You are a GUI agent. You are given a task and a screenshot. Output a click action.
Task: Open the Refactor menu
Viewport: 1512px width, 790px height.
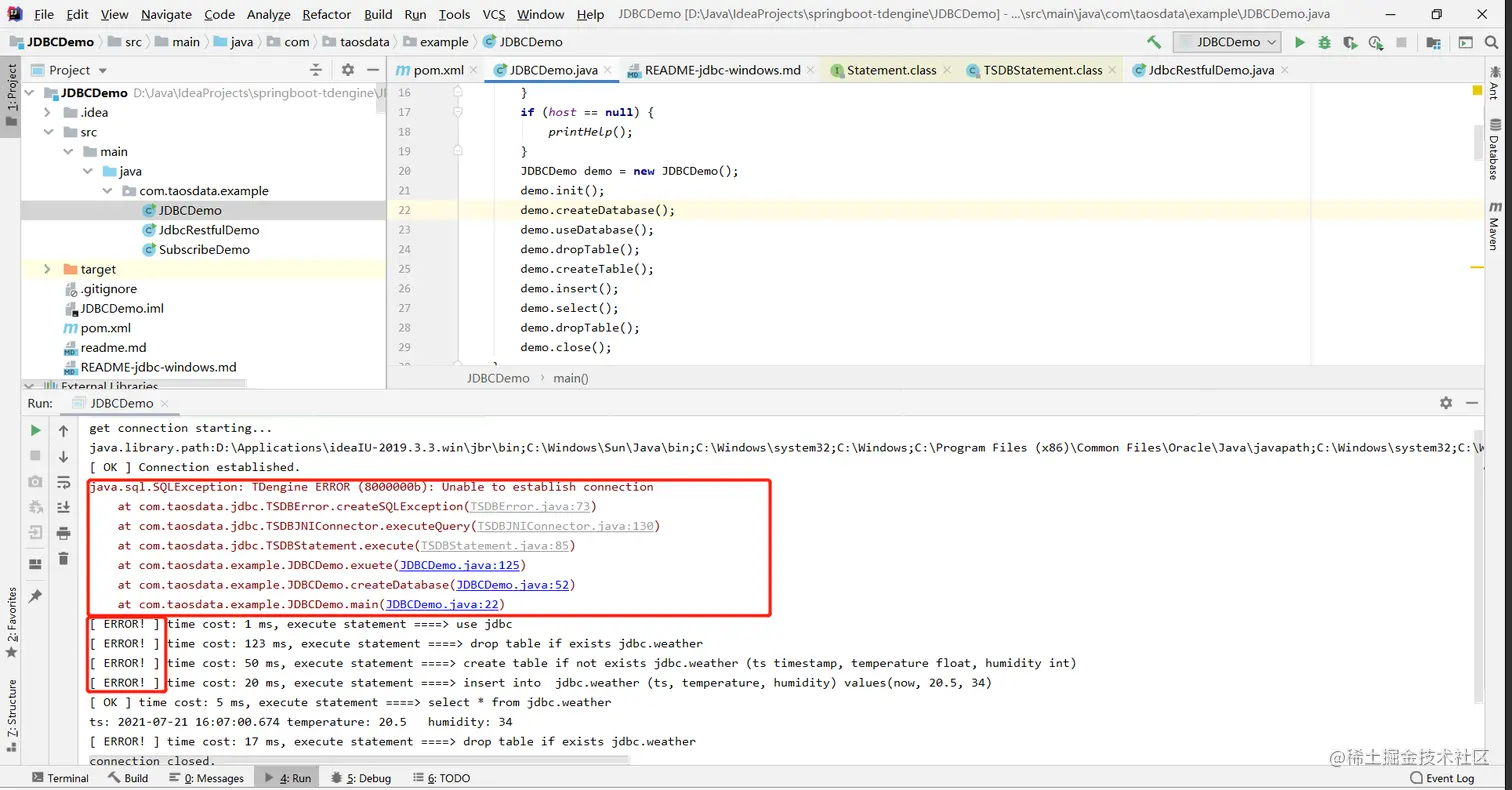pyautogui.click(x=326, y=14)
